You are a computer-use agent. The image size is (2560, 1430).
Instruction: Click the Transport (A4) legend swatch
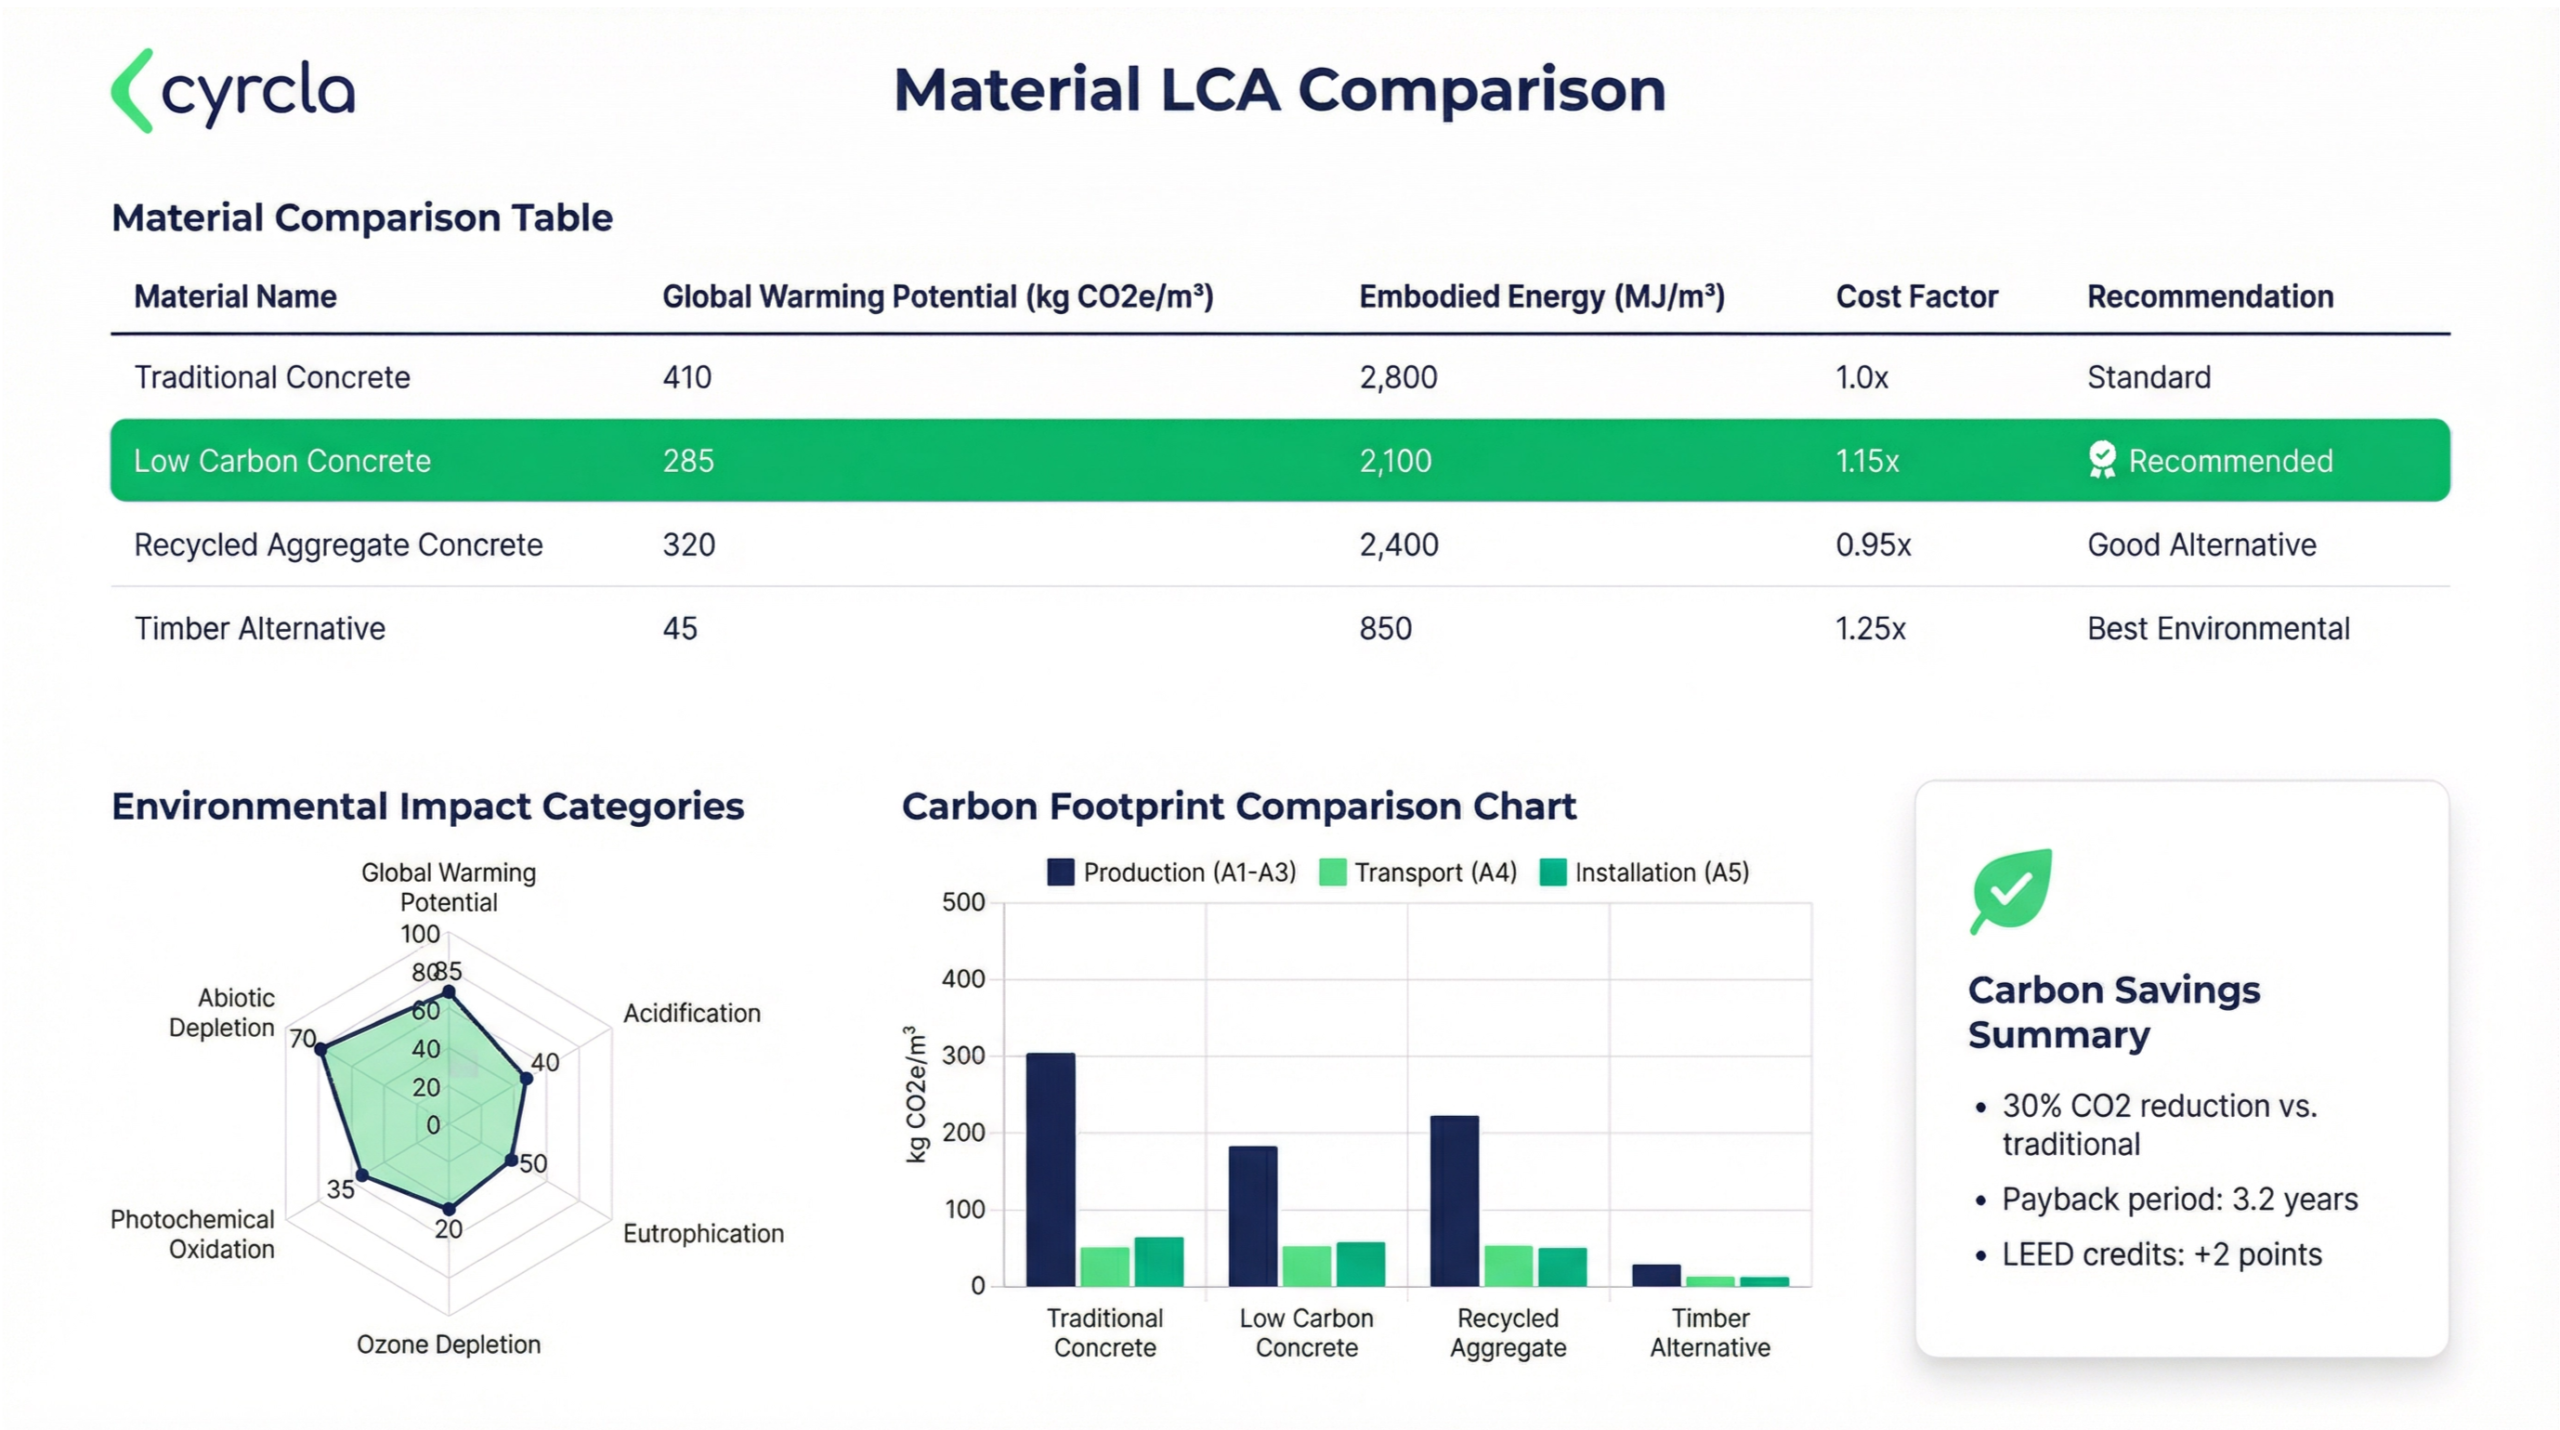(x=1331, y=871)
